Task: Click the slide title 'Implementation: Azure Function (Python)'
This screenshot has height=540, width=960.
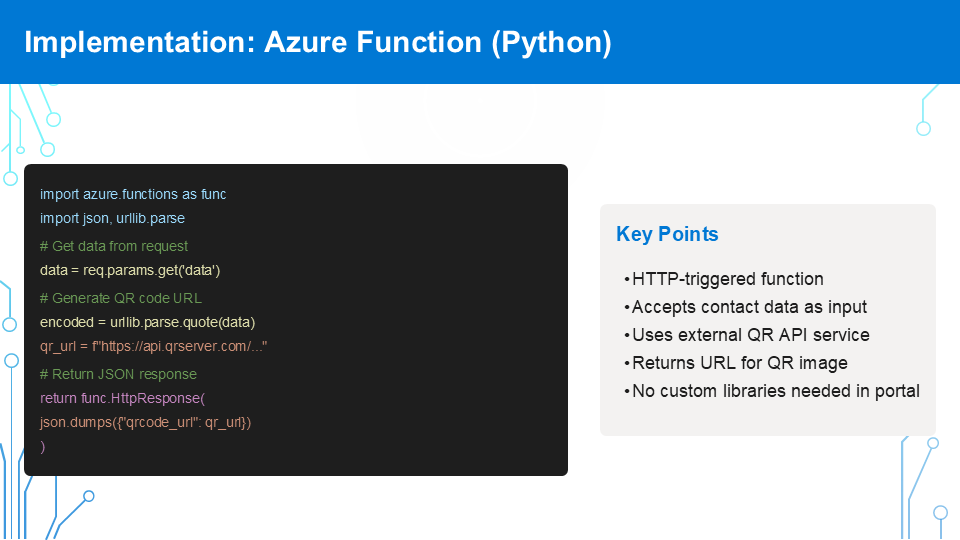Action: point(317,43)
